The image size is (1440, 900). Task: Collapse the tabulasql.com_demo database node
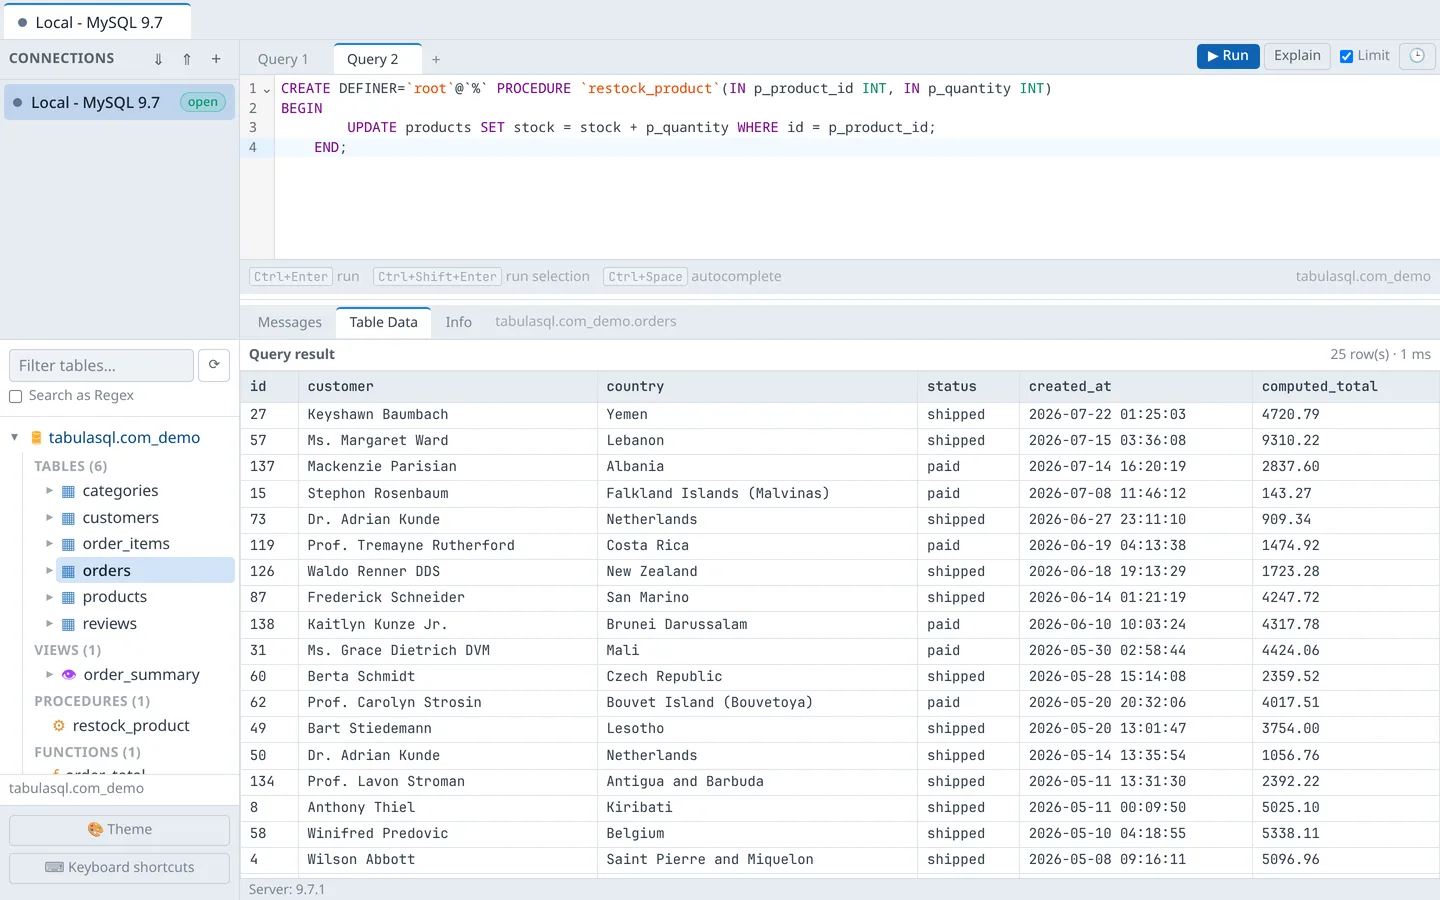(15, 437)
